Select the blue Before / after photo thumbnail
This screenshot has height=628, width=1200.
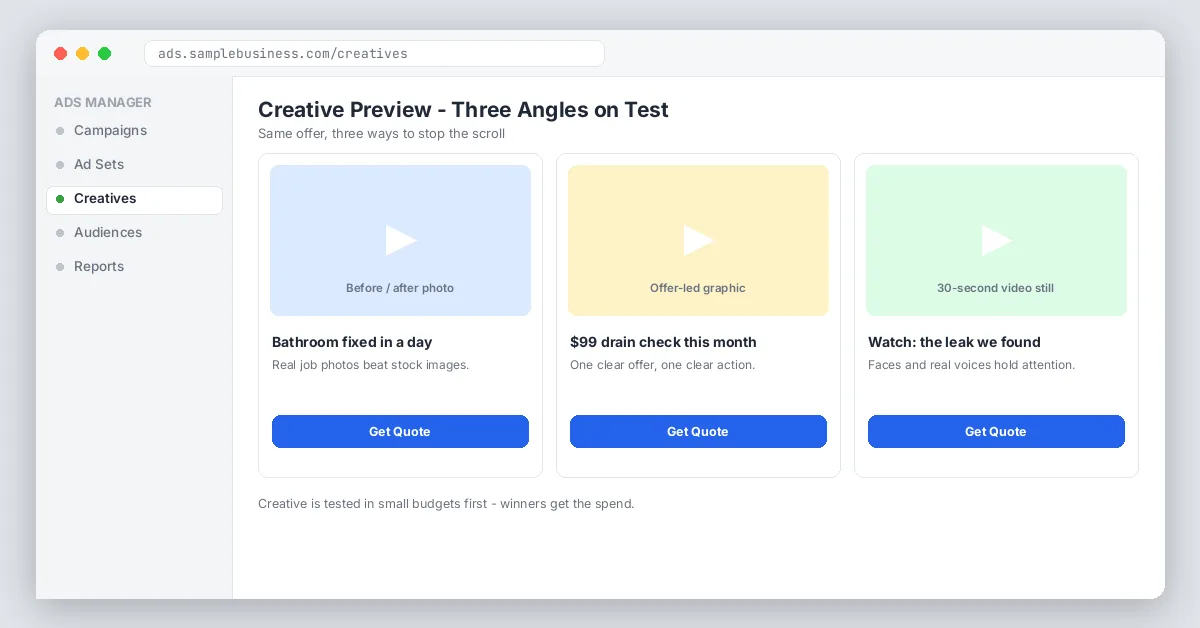400,240
